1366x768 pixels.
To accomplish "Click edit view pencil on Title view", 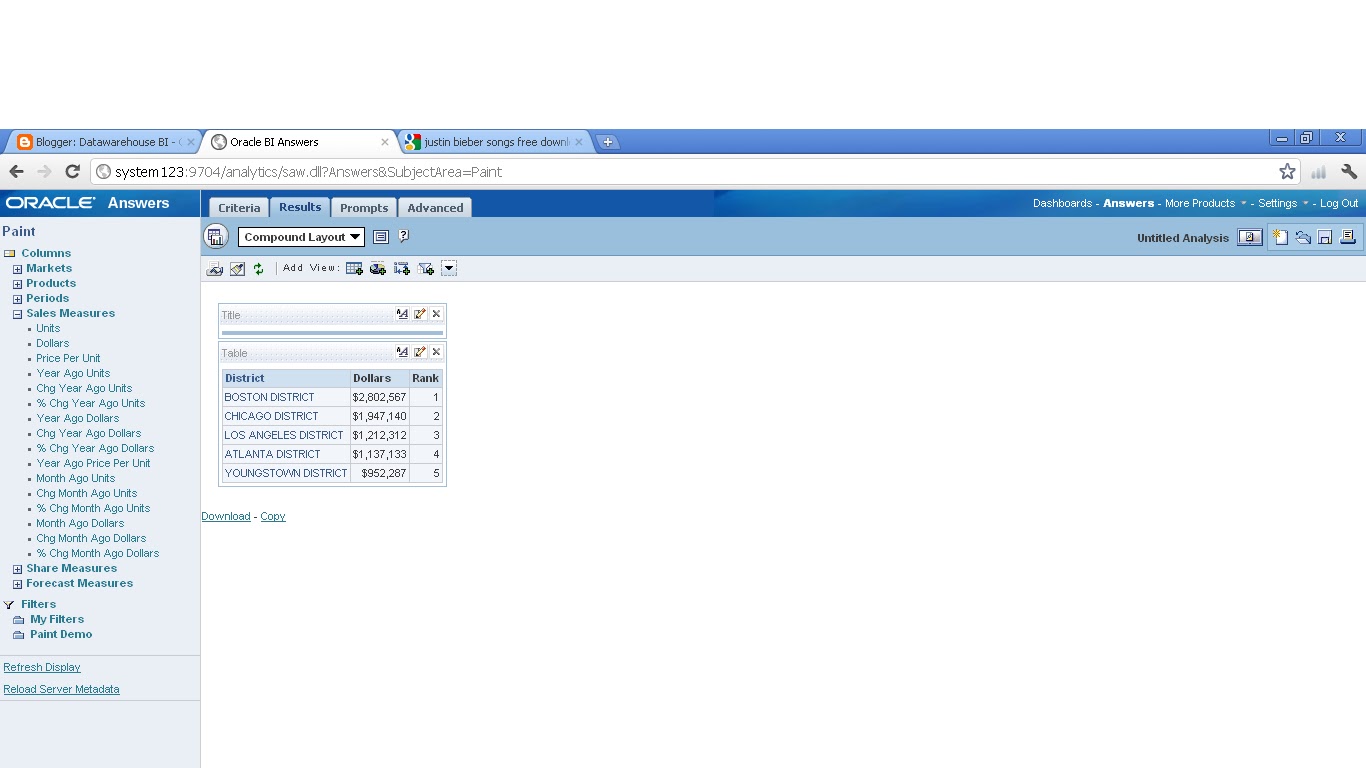I will pos(420,314).
